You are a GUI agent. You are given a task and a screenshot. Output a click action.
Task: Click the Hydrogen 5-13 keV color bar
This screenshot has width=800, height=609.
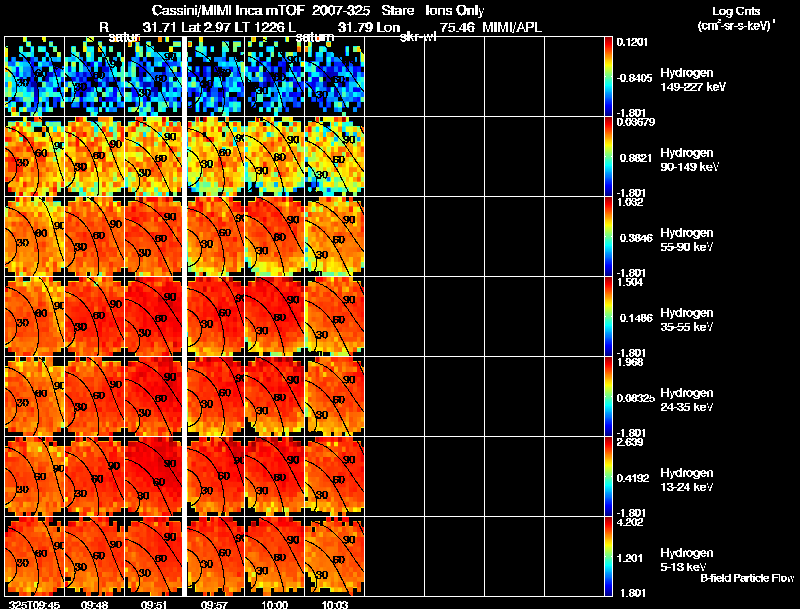(608, 556)
